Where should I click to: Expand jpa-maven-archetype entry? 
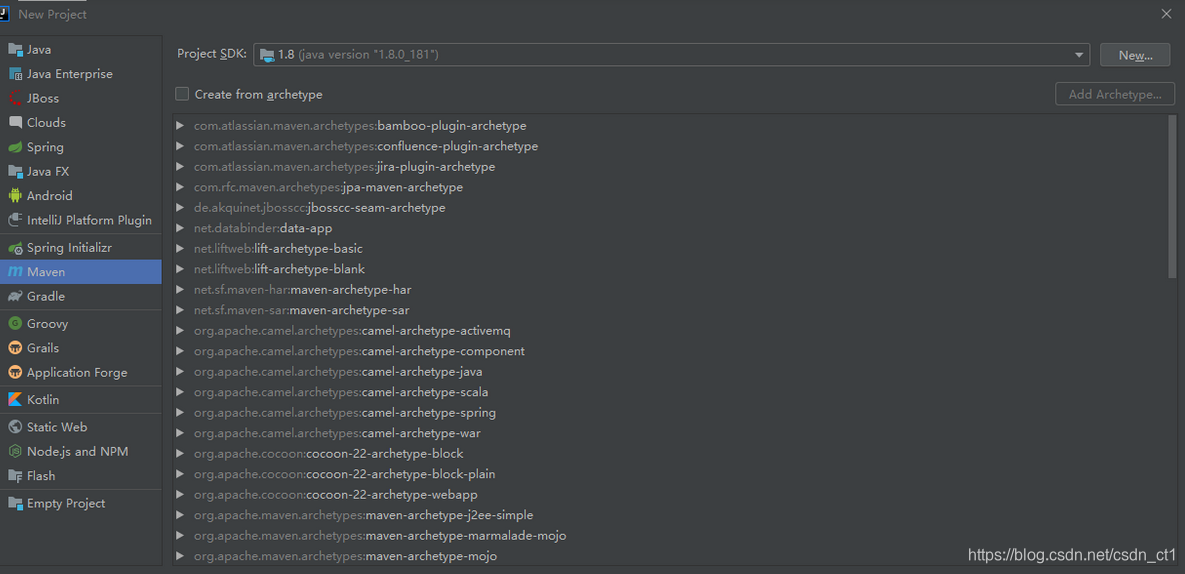tap(180, 187)
